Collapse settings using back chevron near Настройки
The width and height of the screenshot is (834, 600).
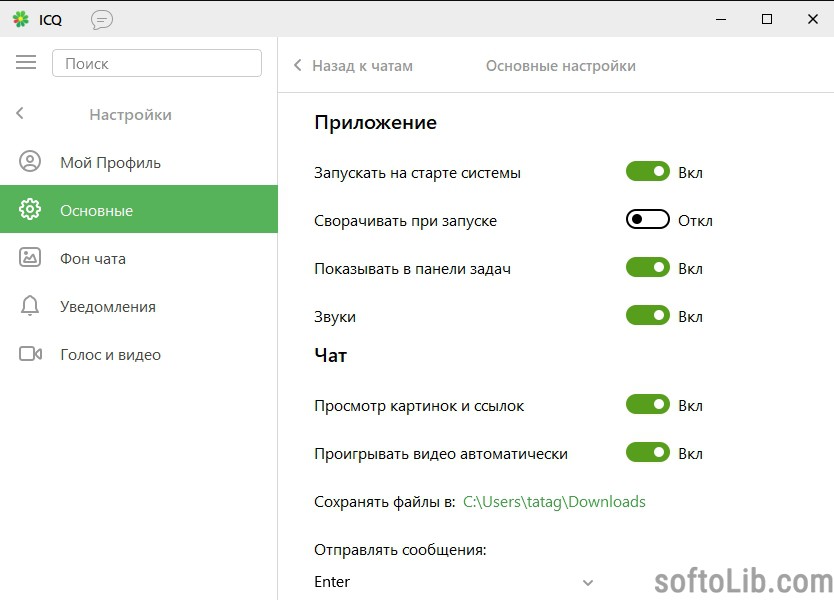(x=20, y=113)
